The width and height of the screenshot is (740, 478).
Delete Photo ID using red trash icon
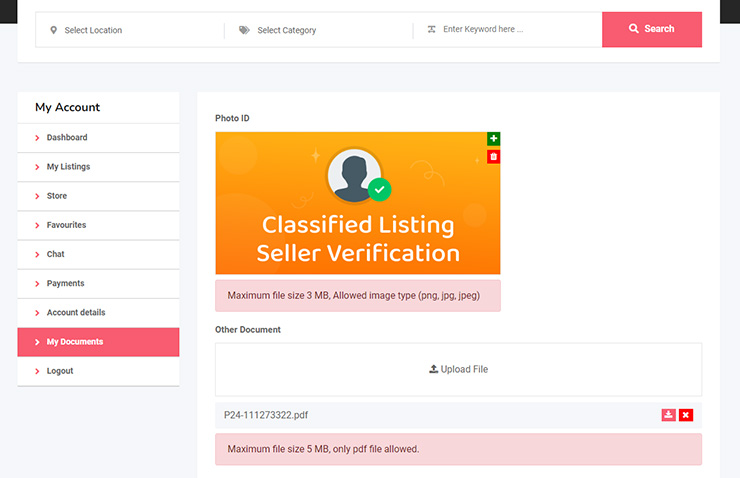493,157
